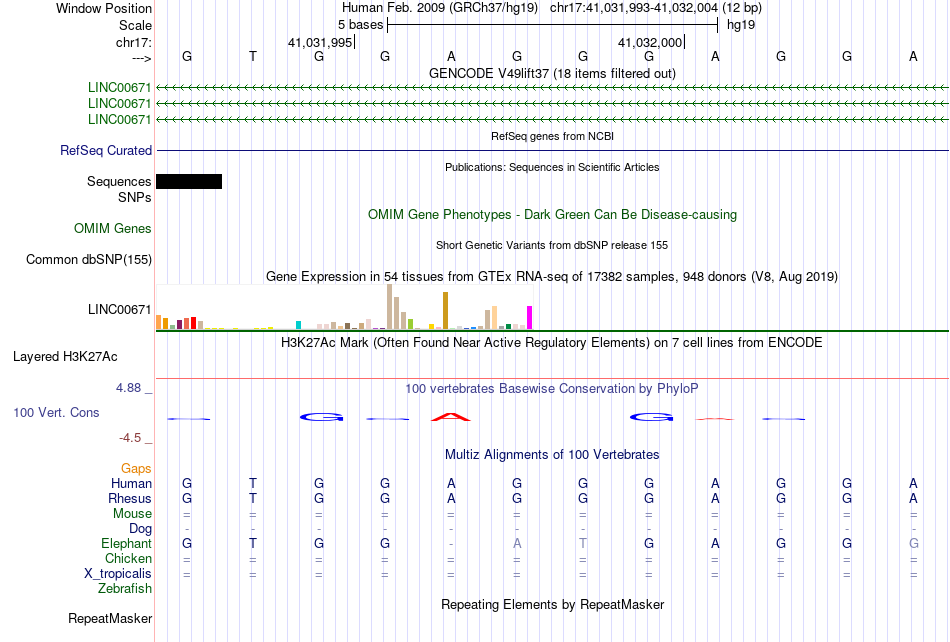Click the Mouse species label
The height and width of the screenshot is (642, 950).
point(132,514)
